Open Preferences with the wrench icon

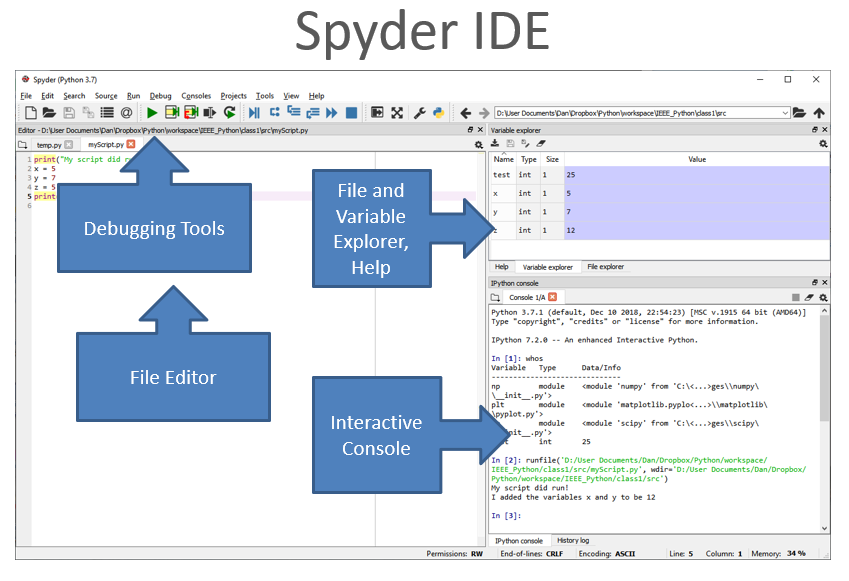pyautogui.click(x=420, y=113)
